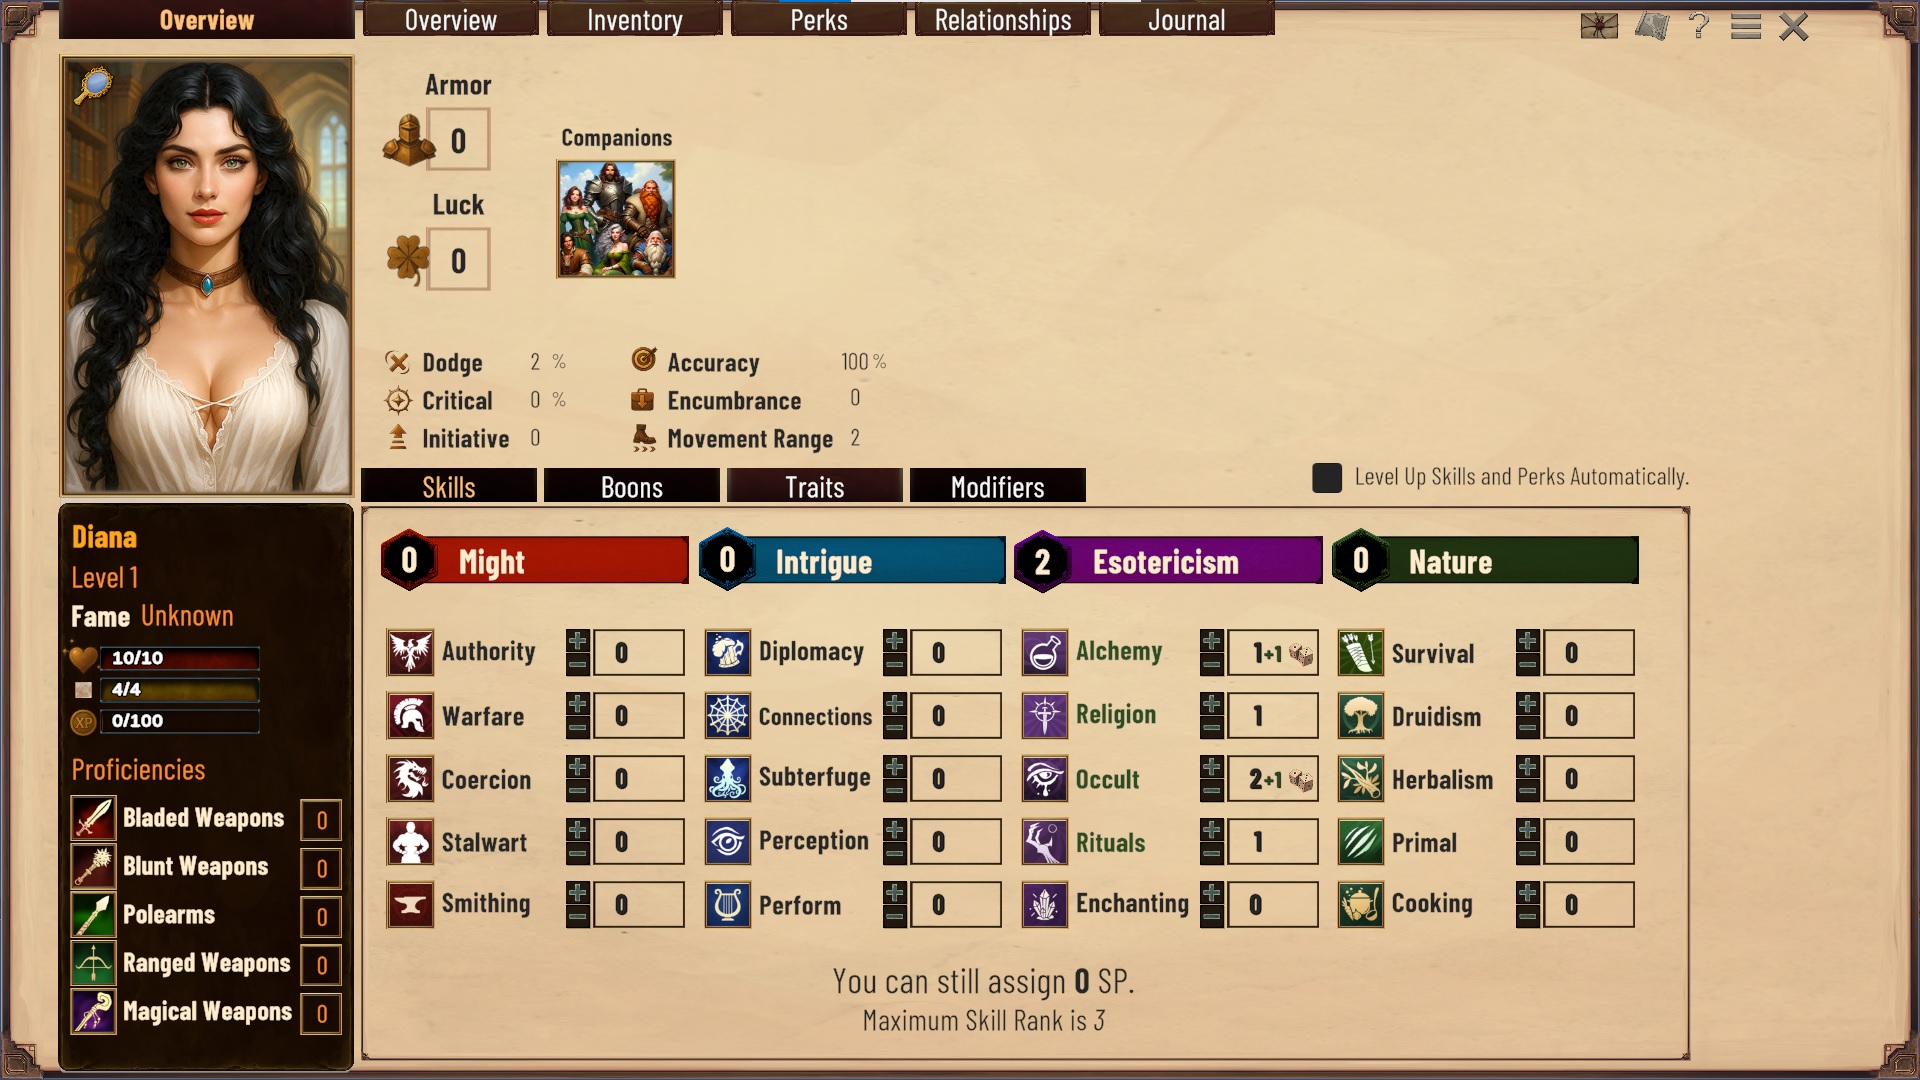
Task: Open help via question mark icon
Action: 1698,26
